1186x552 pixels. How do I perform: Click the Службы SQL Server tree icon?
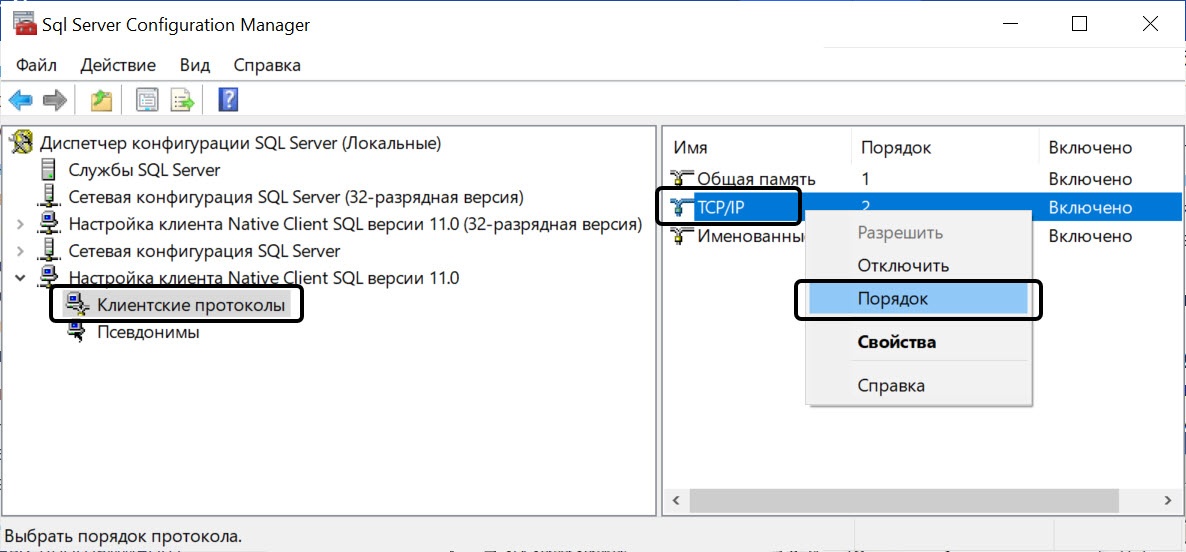click(x=48, y=170)
